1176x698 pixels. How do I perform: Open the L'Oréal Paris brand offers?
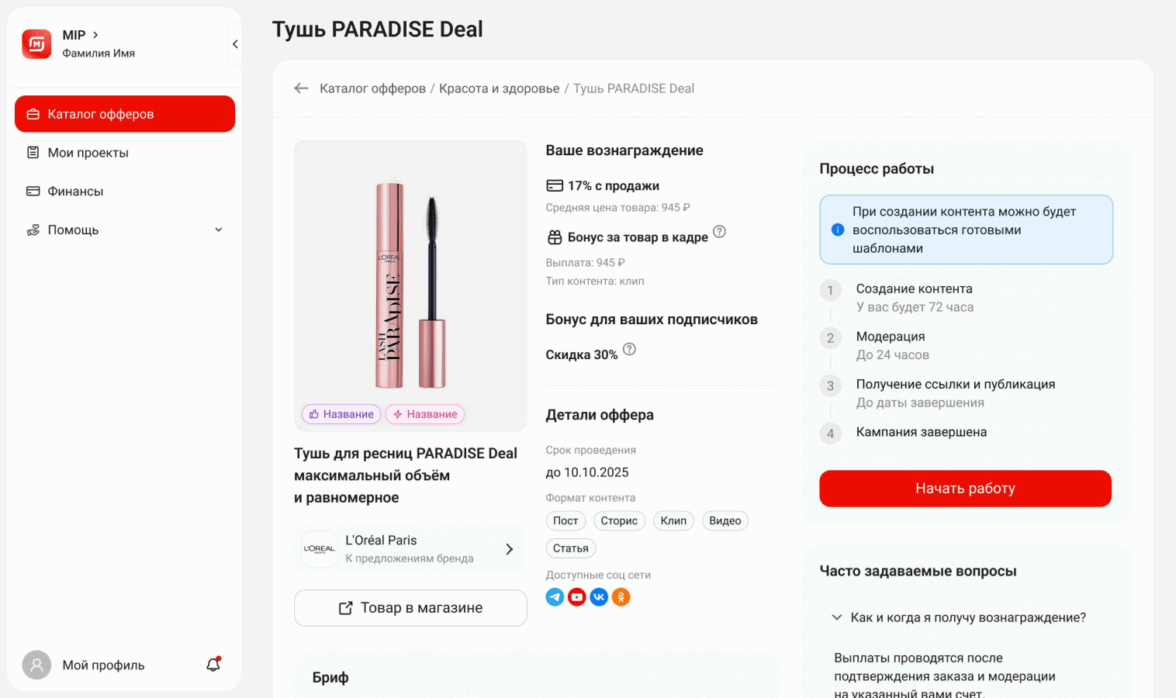(410, 550)
